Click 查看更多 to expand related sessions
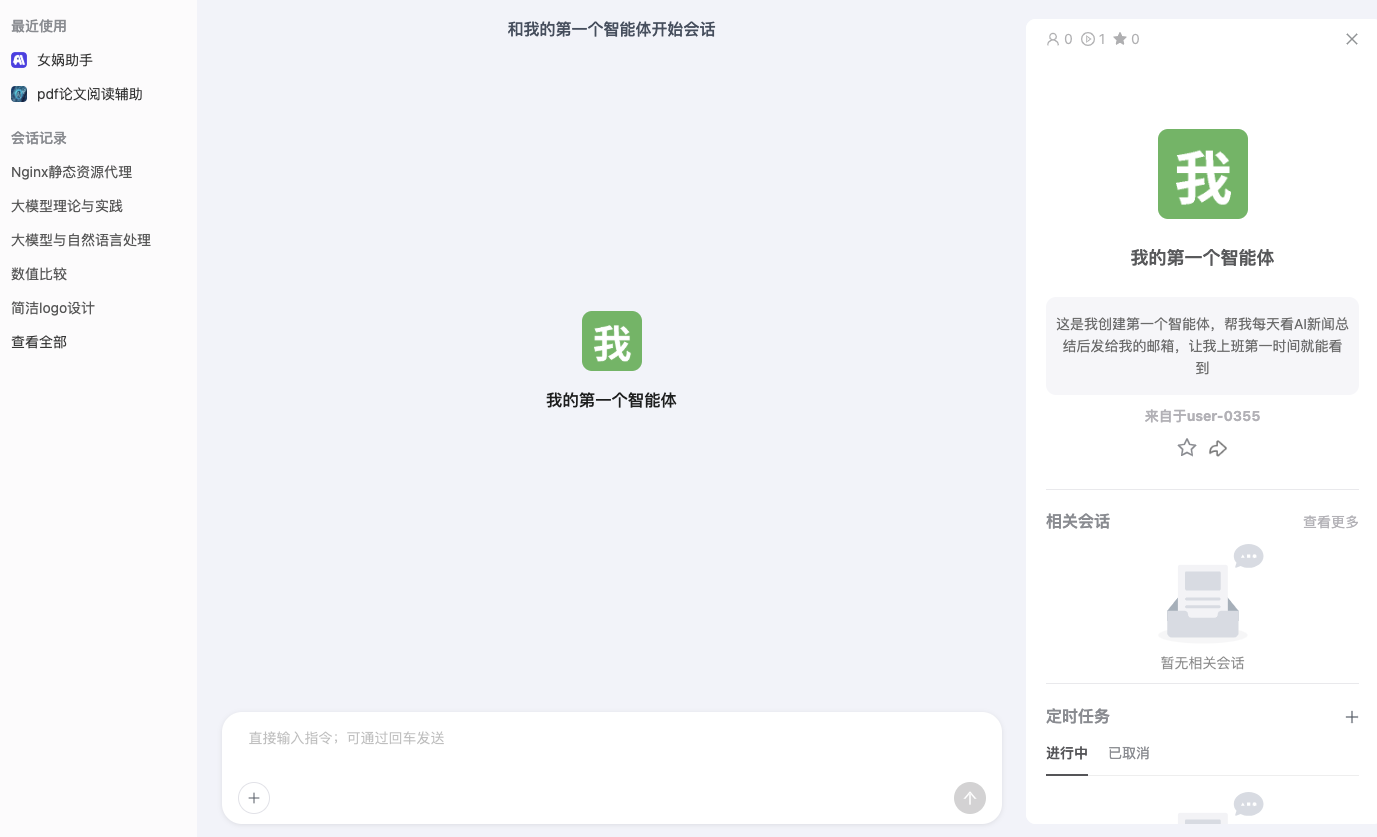 1330,521
